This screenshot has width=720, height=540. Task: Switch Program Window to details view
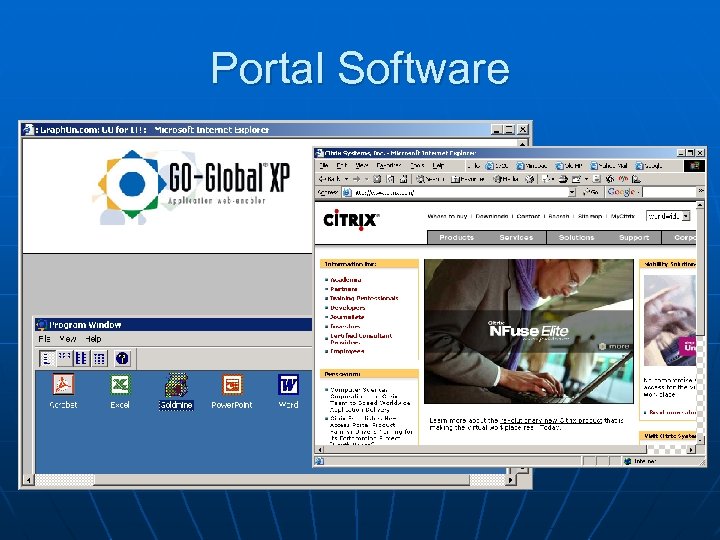pos(99,358)
